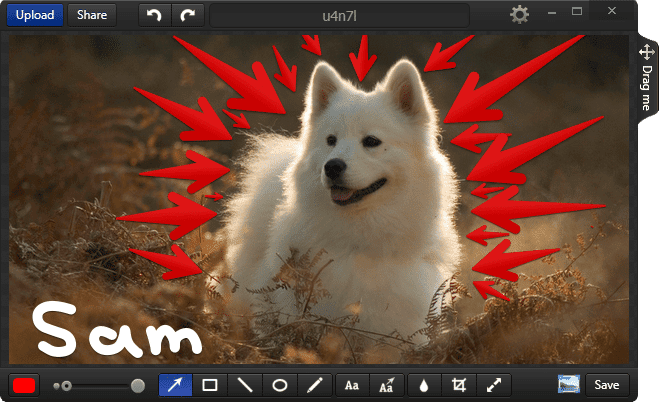
Task: Click the line thickness slider handle
Action: (137, 384)
